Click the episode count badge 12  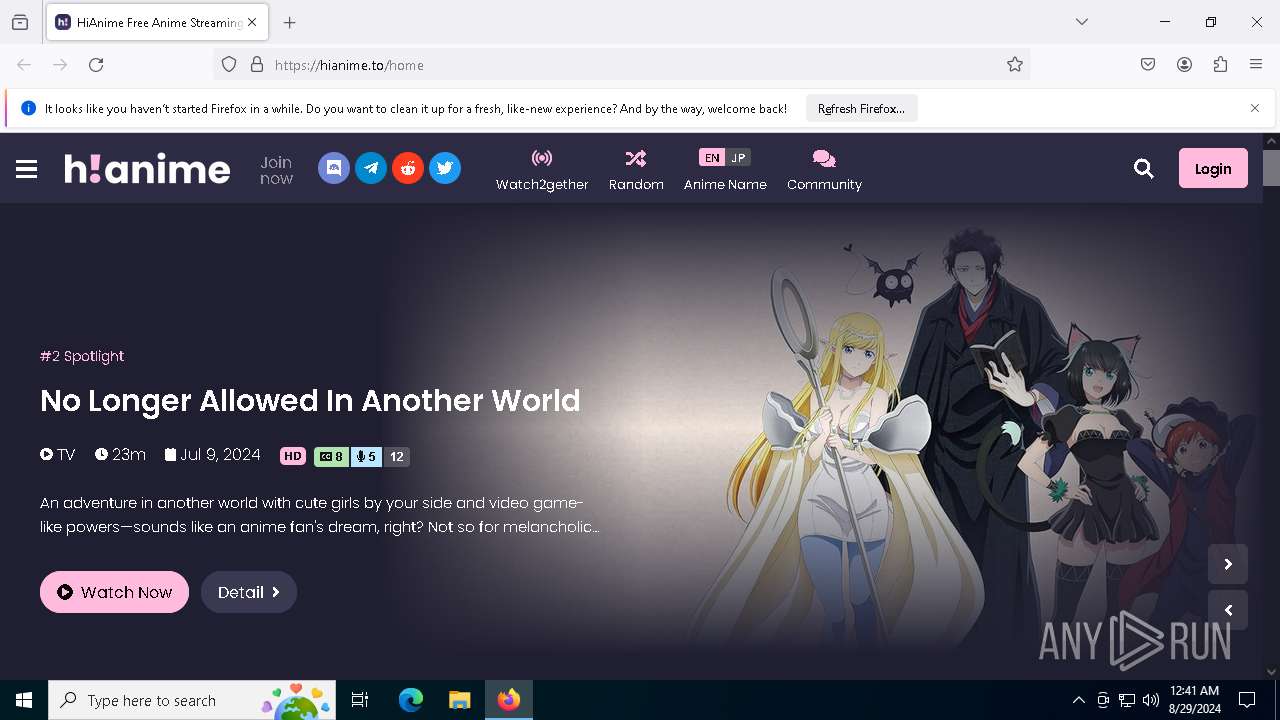pos(397,456)
